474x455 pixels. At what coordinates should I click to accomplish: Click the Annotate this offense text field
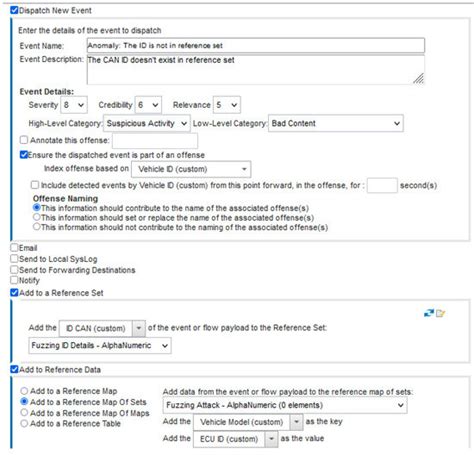(x=155, y=141)
